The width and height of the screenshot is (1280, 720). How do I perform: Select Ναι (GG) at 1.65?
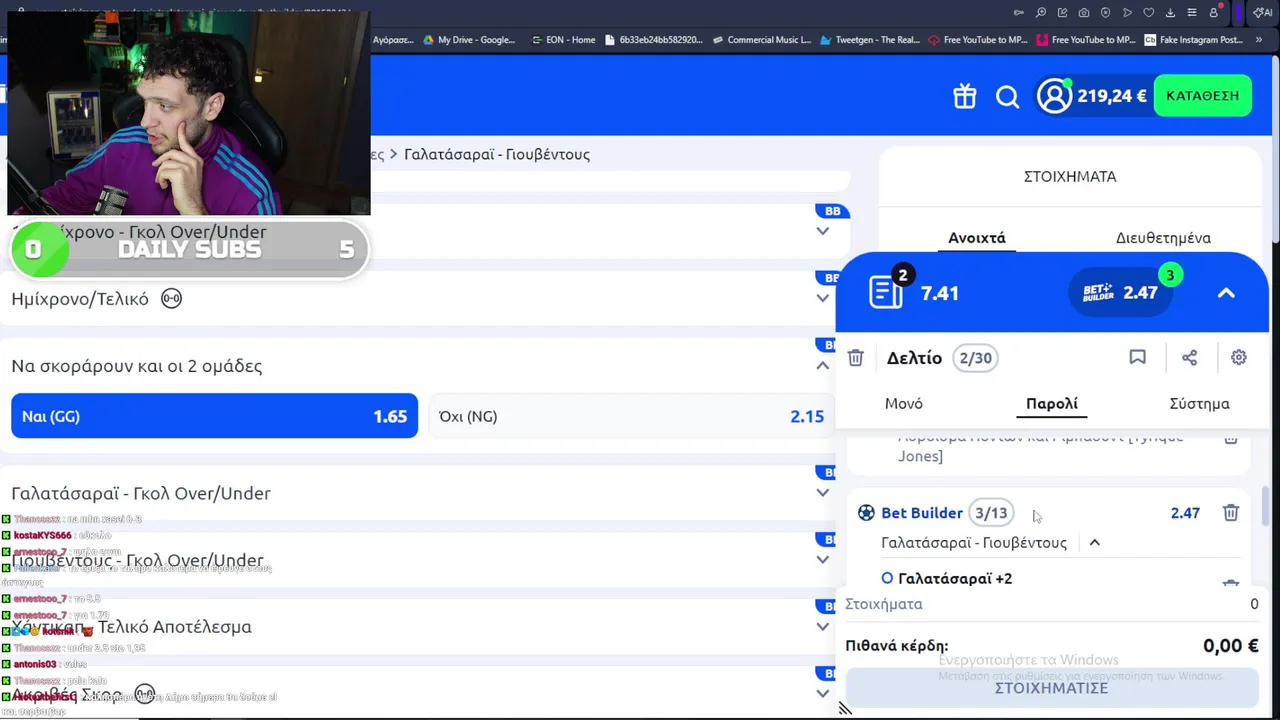214,416
